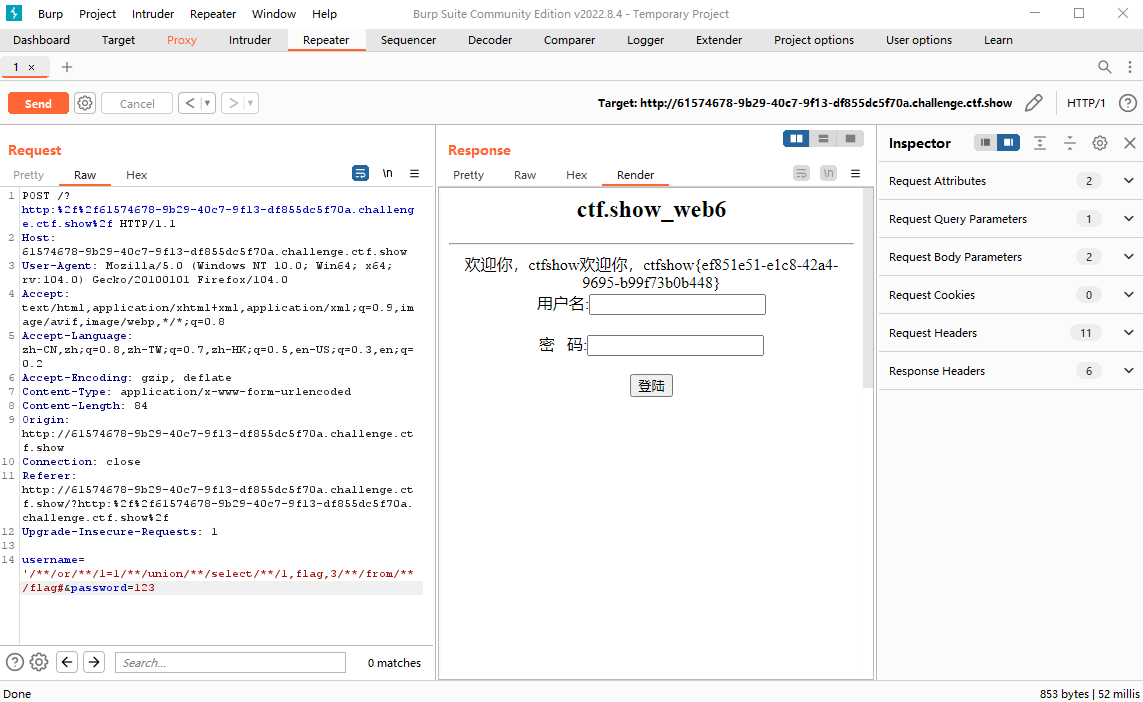Click 登陆 login button in rendered page
Image resolution: width=1143 pixels, height=702 pixels.
(x=651, y=386)
